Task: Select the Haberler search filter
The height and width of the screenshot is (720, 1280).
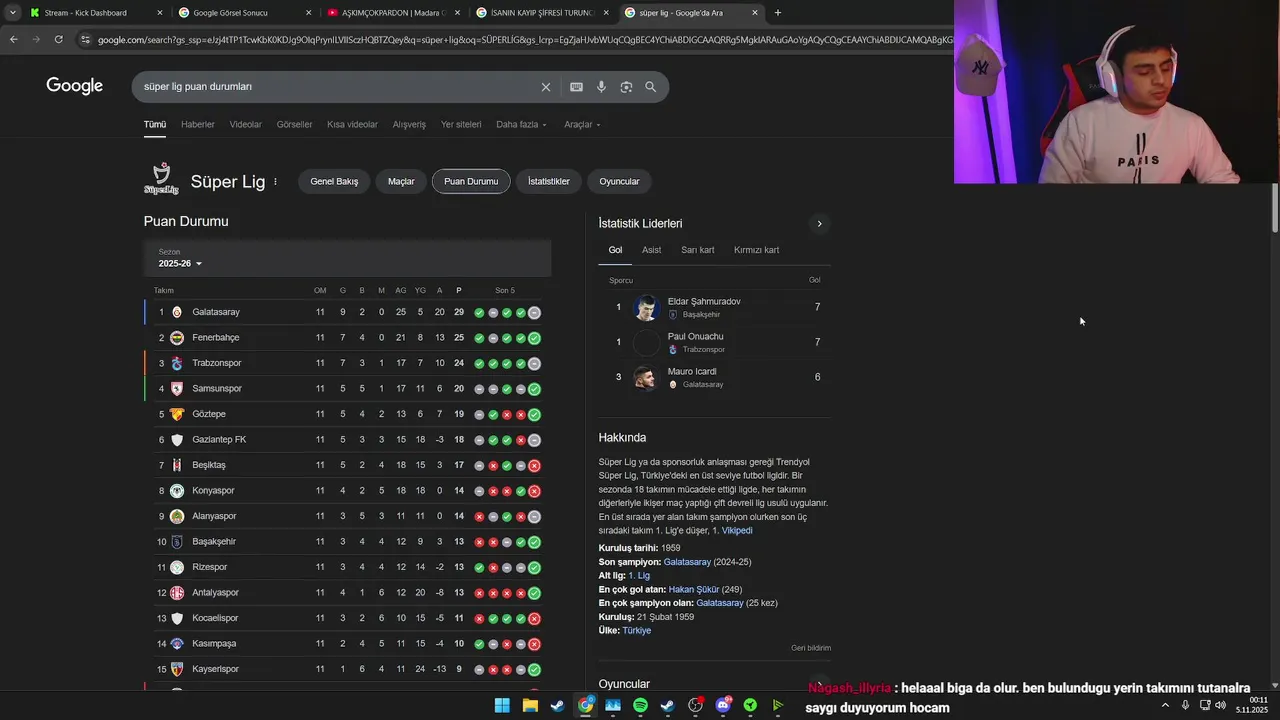Action: pos(198,125)
